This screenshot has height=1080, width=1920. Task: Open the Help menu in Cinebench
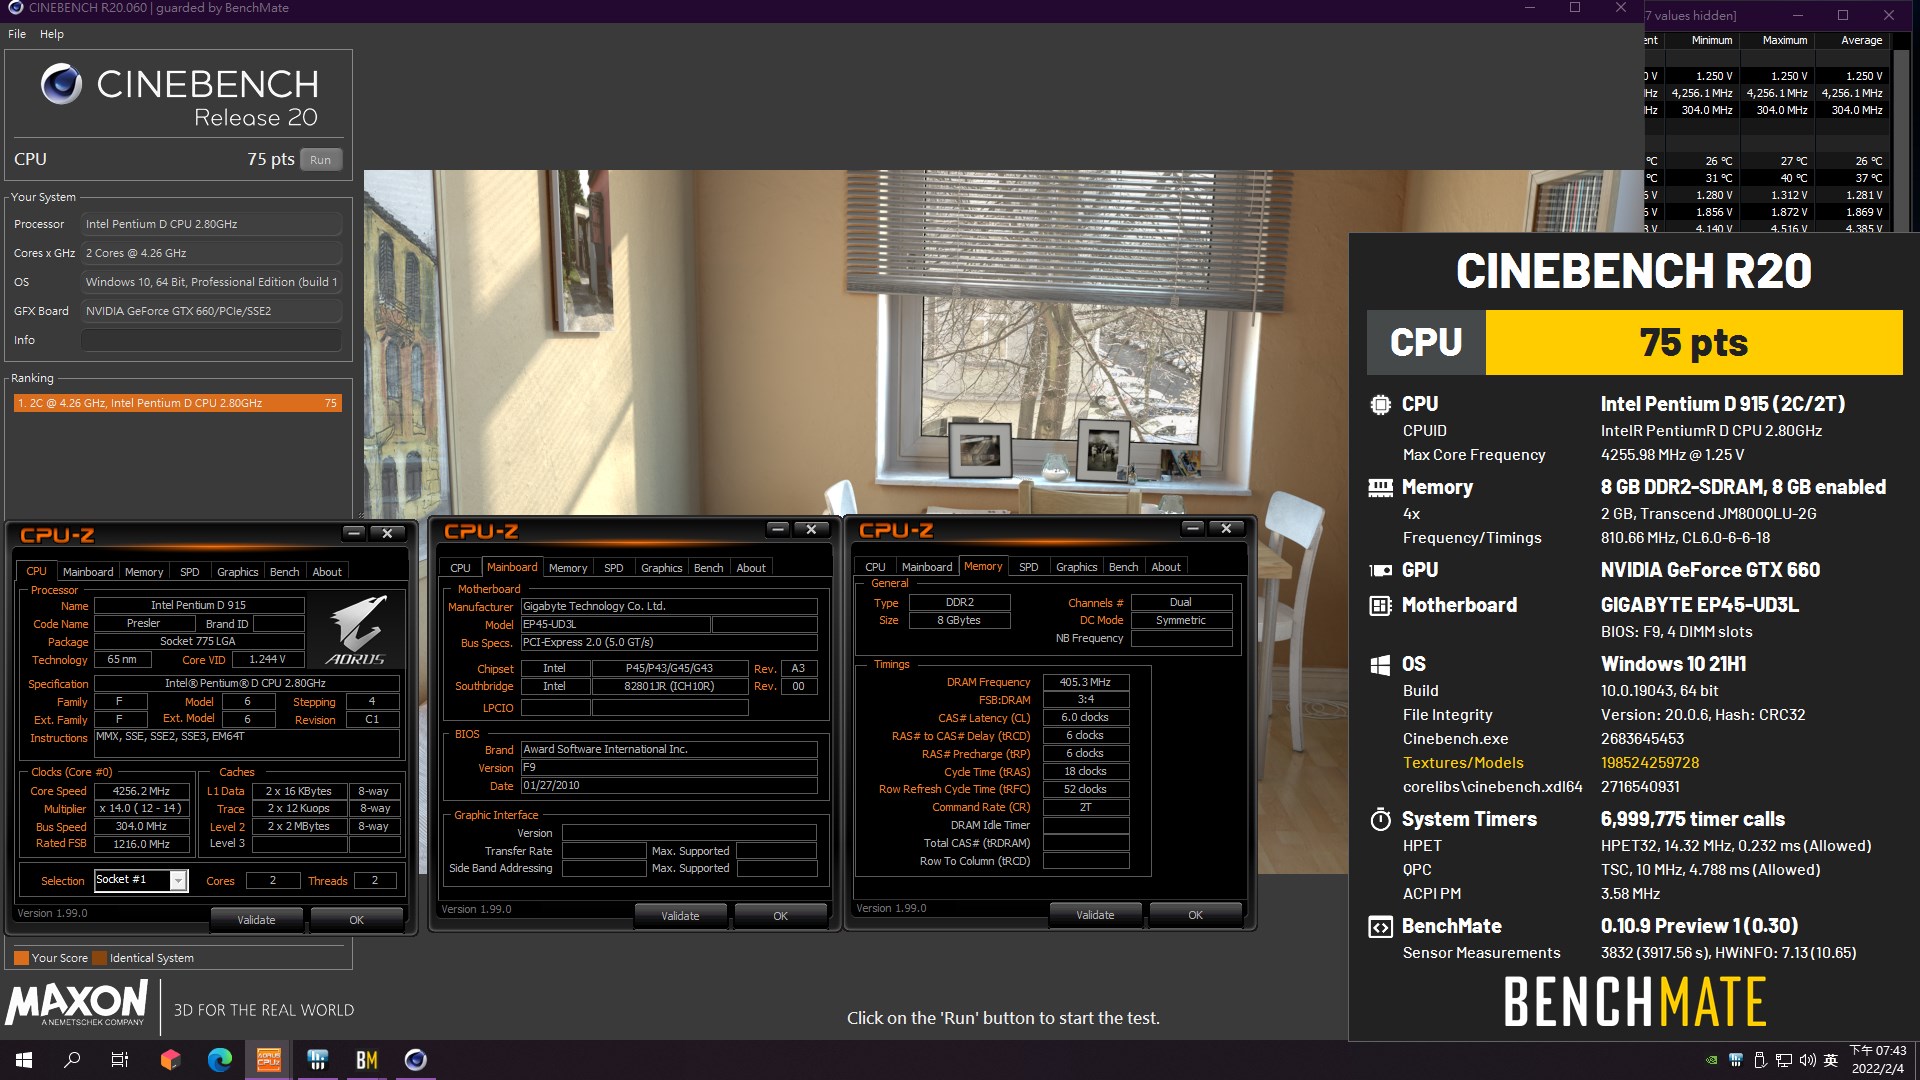[x=52, y=34]
